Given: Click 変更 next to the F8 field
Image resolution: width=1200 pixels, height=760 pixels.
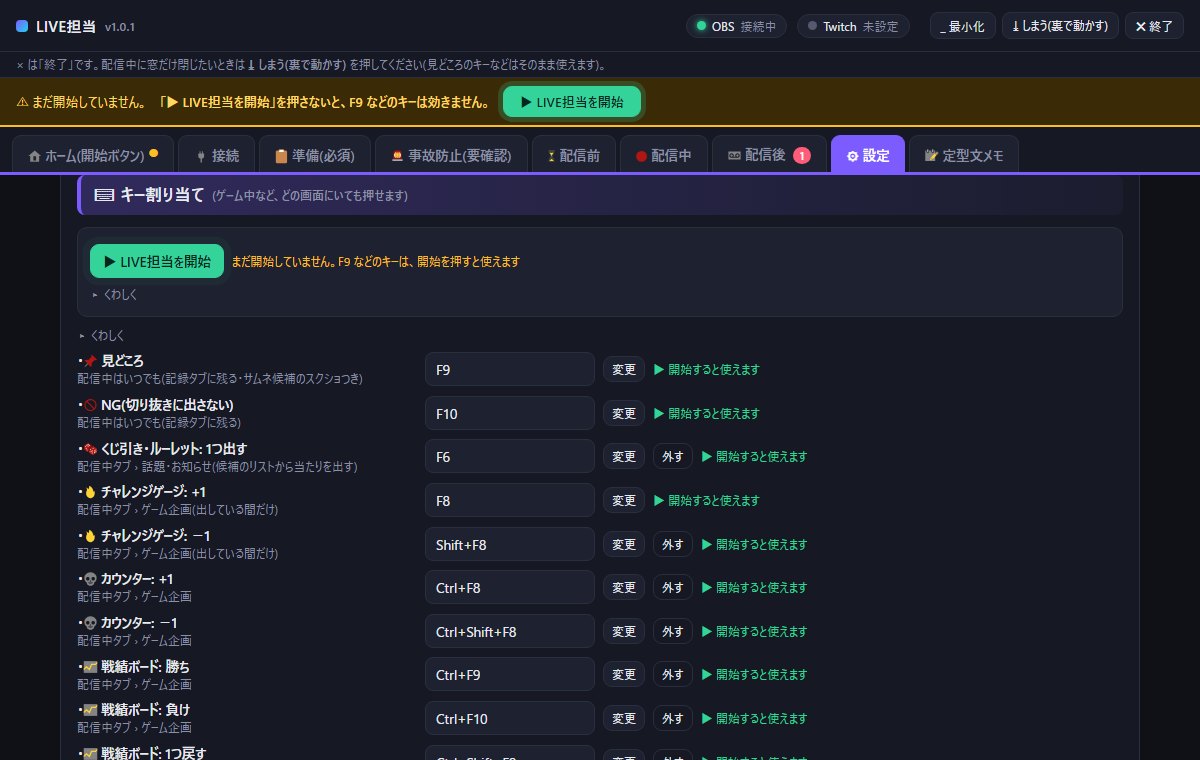Looking at the screenshot, I should pos(624,500).
